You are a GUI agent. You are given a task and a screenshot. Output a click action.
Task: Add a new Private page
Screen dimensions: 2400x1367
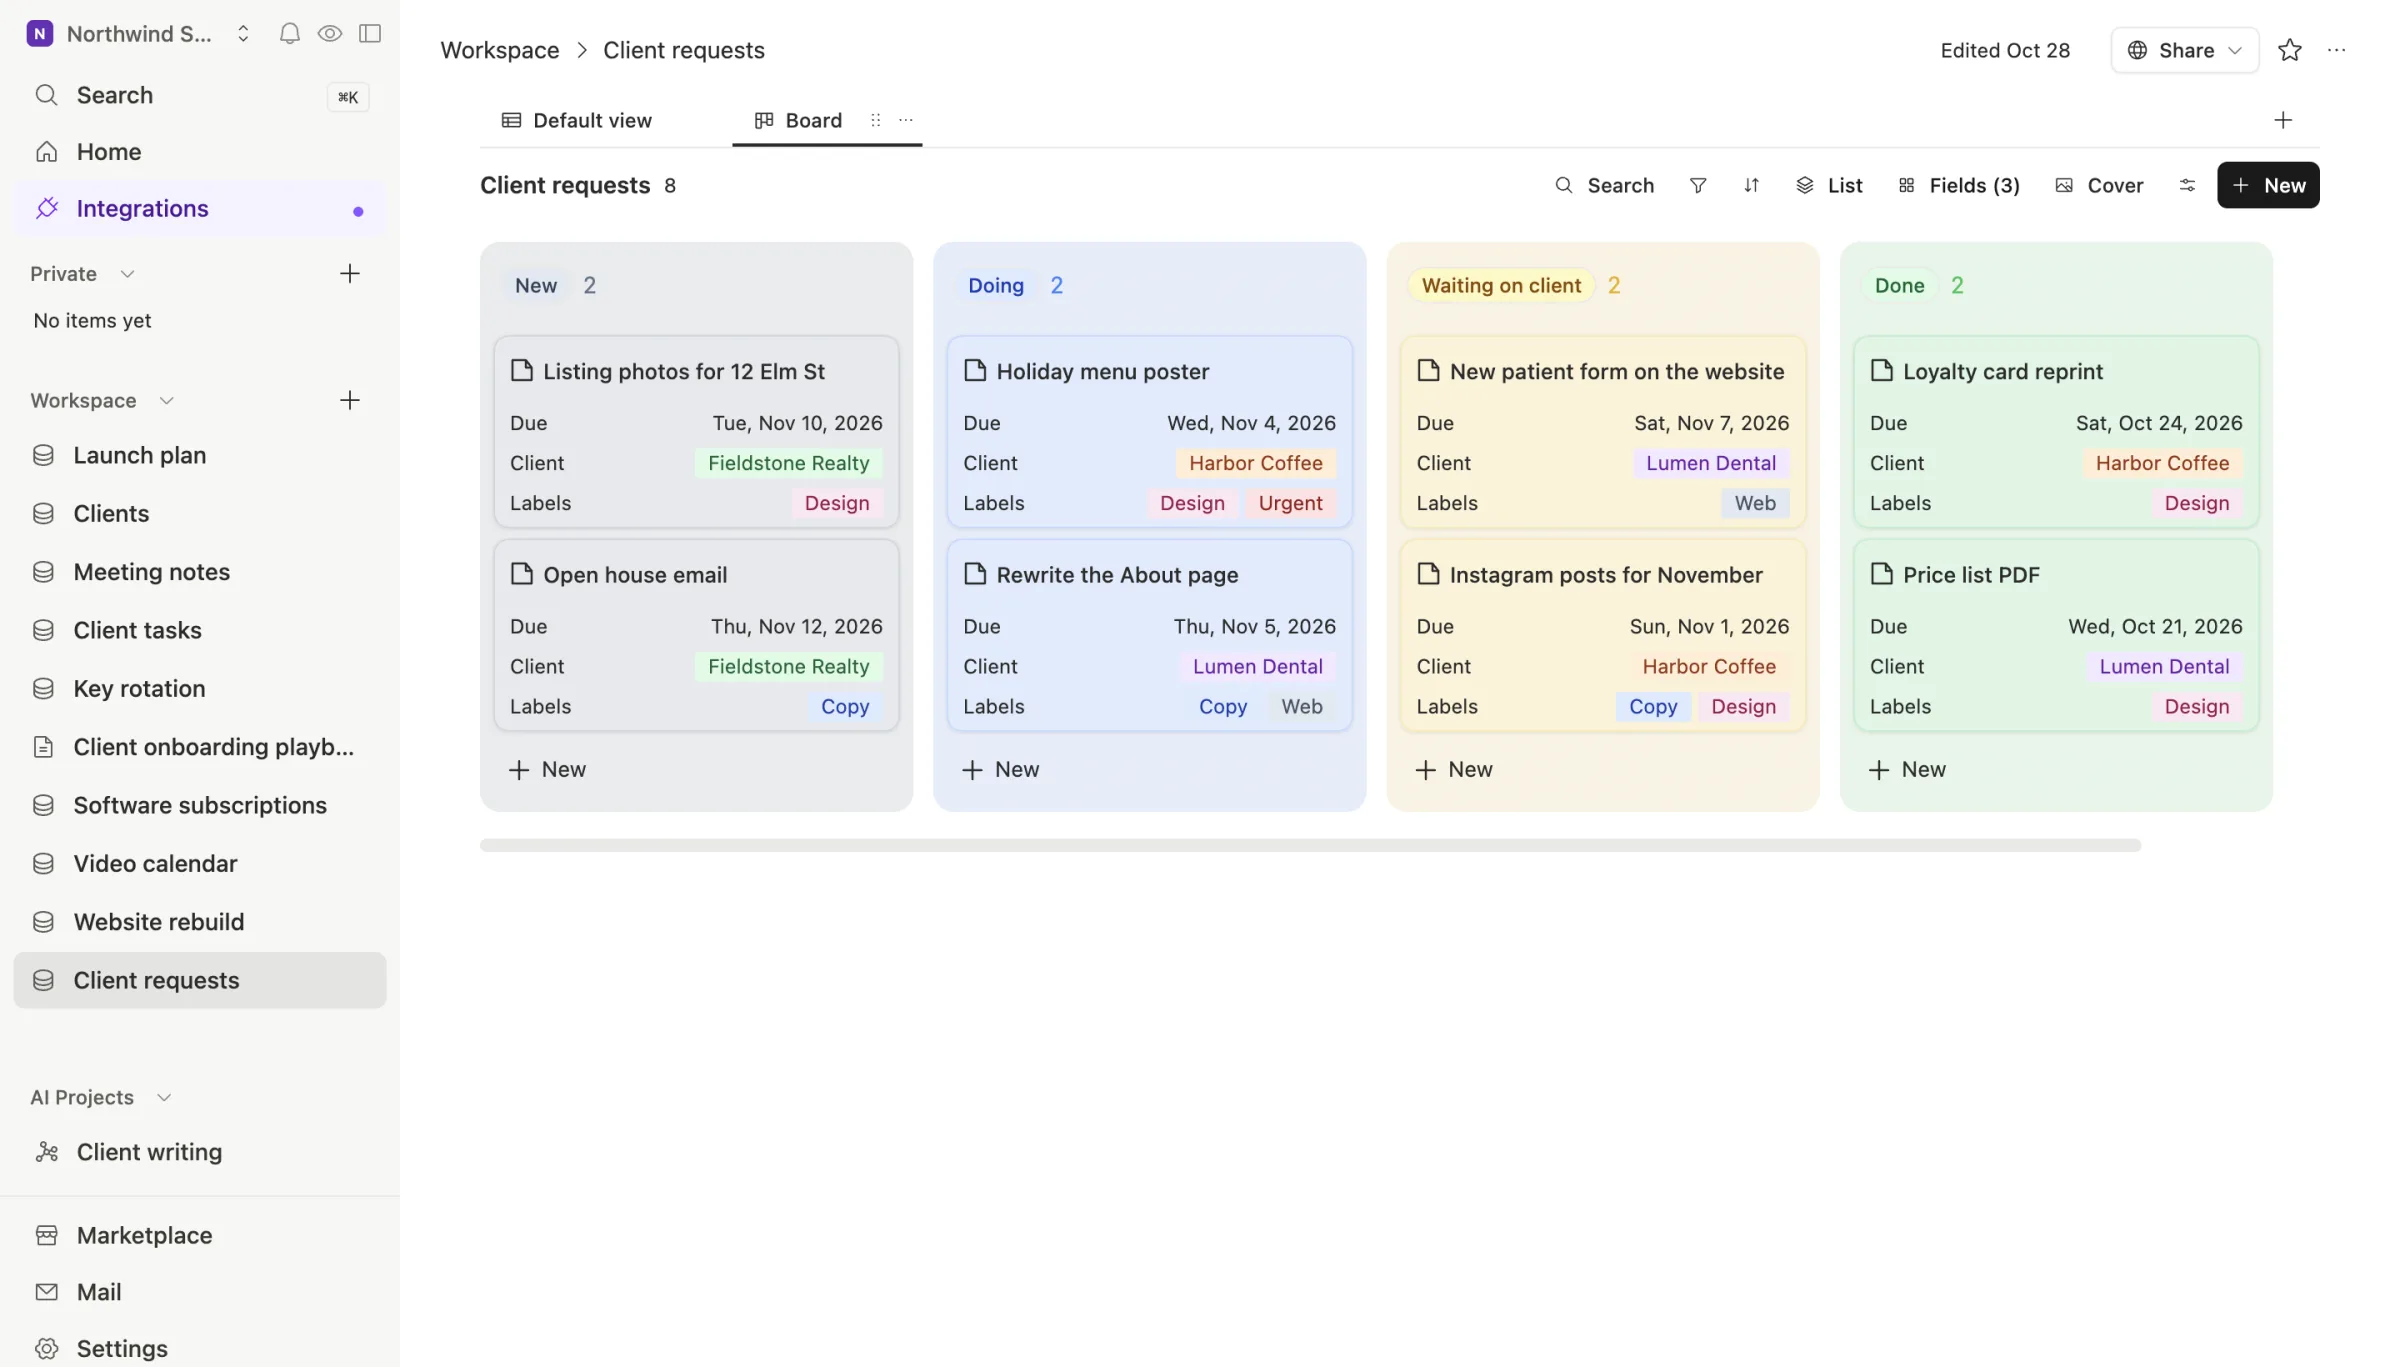click(x=349, y=274)
